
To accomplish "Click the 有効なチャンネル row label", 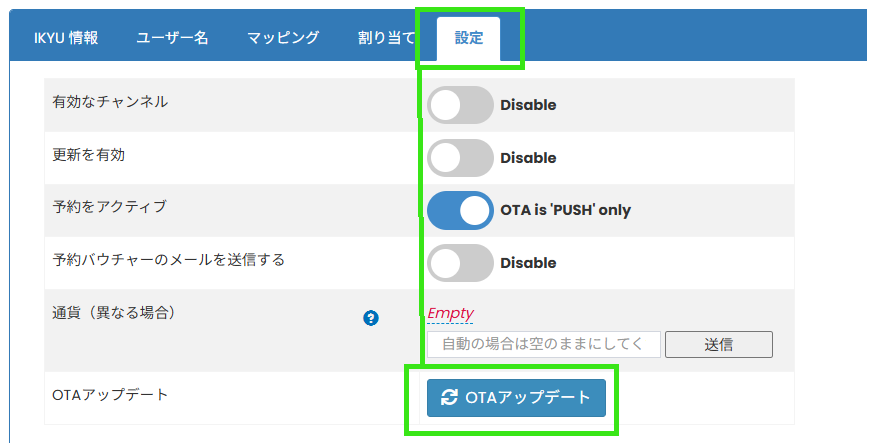I will (110, 102).
